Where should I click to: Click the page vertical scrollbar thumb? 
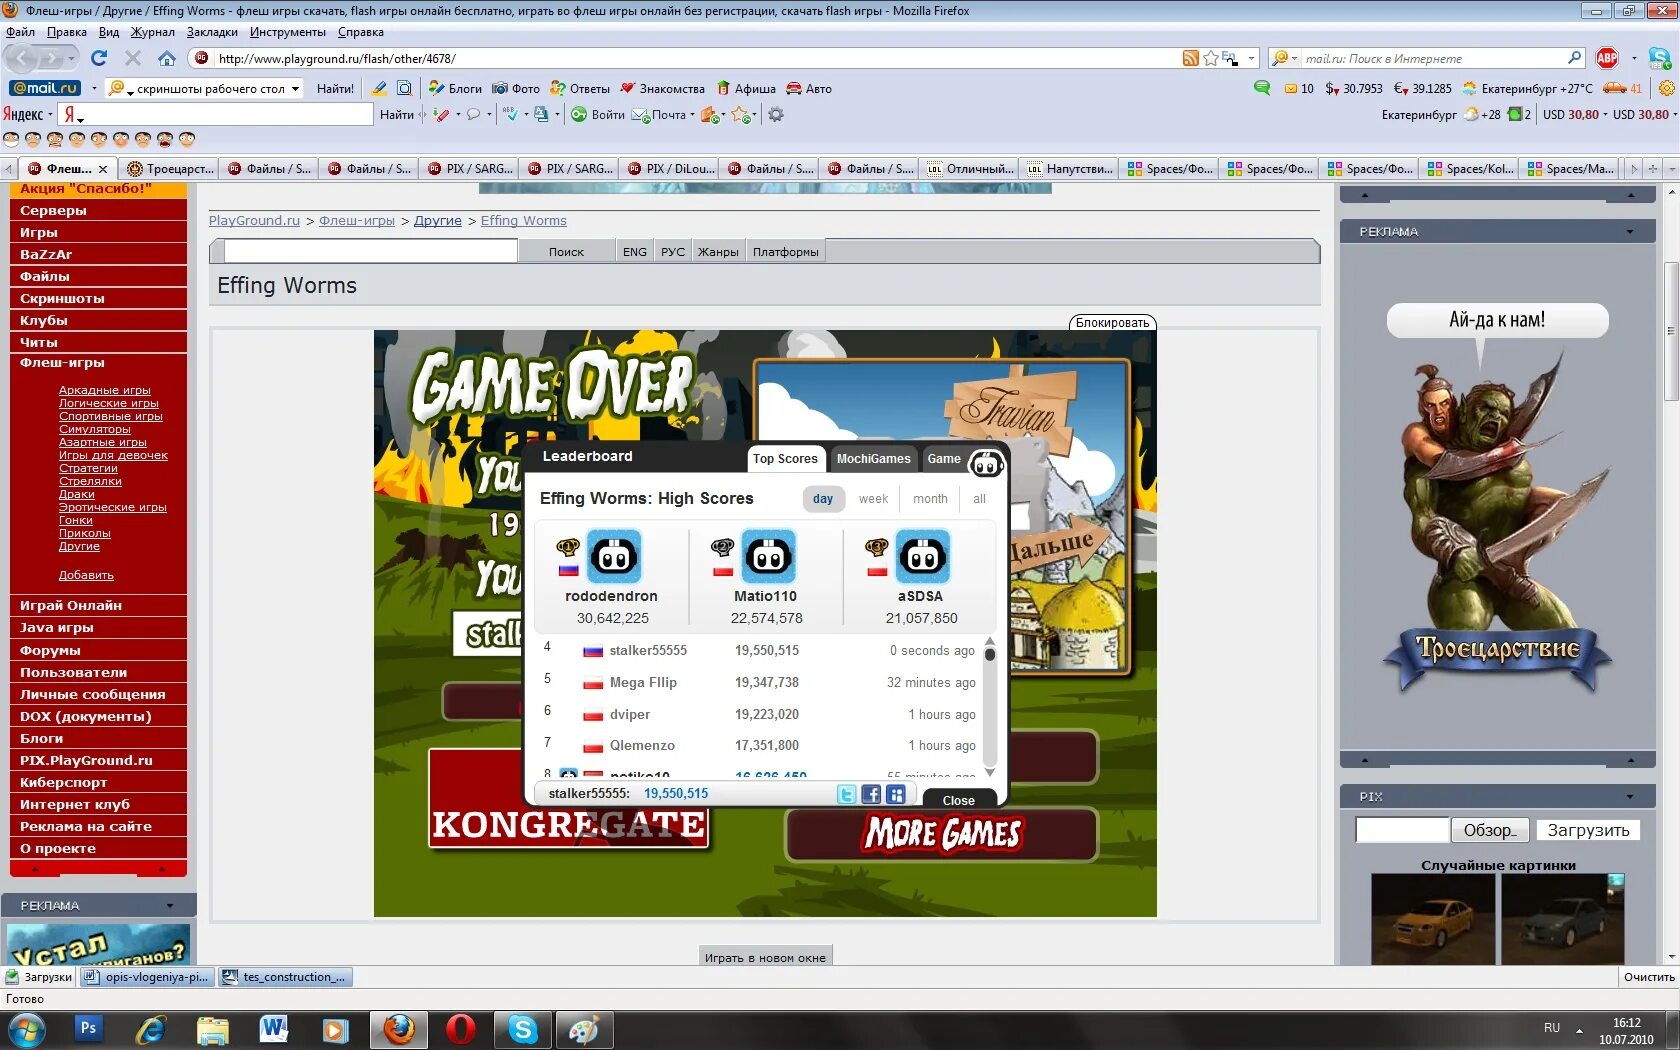pyautogui.click(x=1671, y=330)
